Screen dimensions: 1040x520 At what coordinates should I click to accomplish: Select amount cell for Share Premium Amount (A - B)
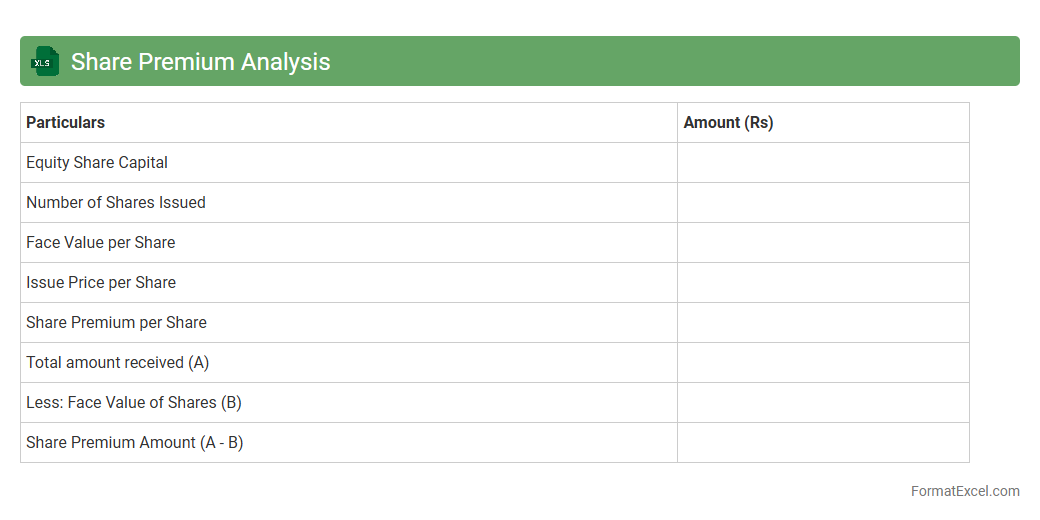823,443
